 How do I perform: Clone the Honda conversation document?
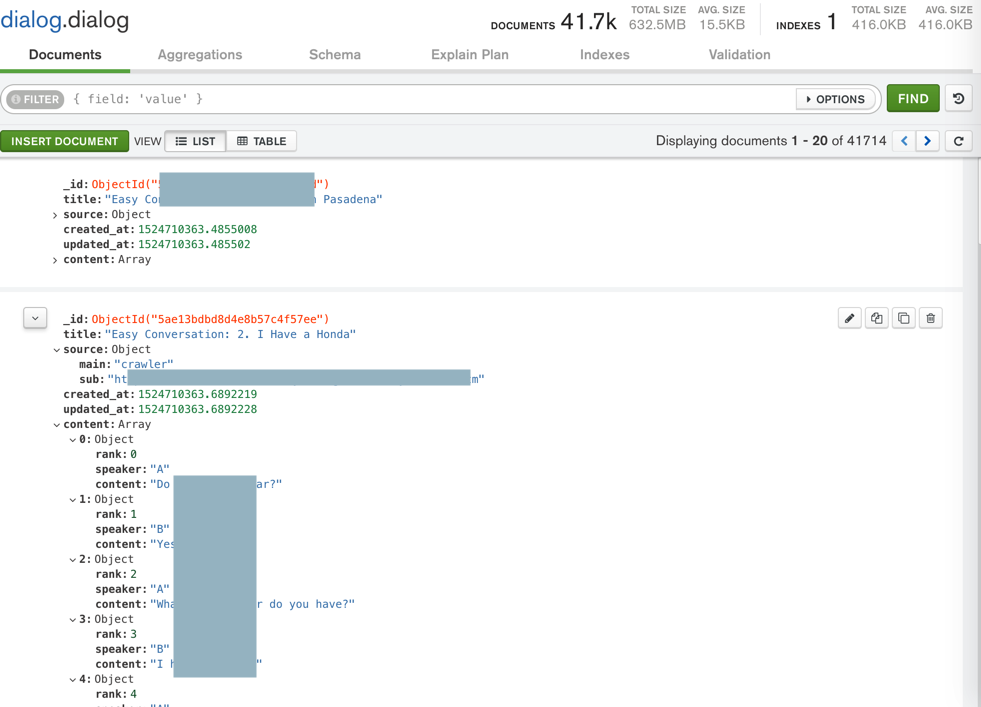click(904, 318)
